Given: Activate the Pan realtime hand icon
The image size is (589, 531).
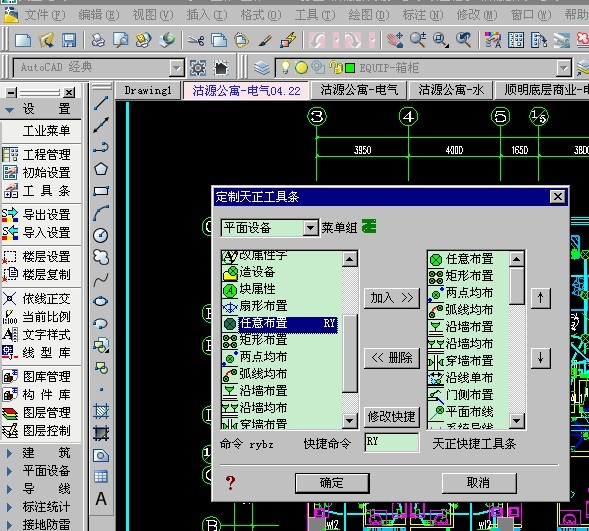Looking at the screenshot, I should click(395, 40).
